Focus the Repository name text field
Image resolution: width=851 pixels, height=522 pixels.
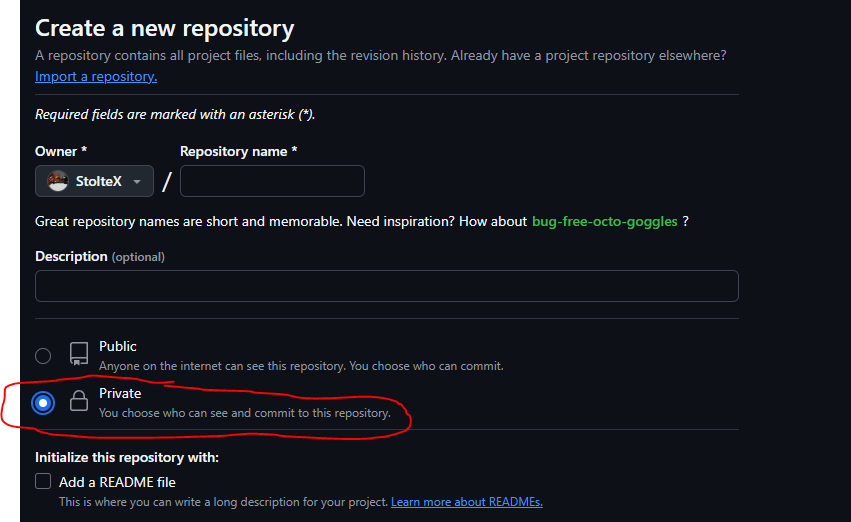[272, 181]
